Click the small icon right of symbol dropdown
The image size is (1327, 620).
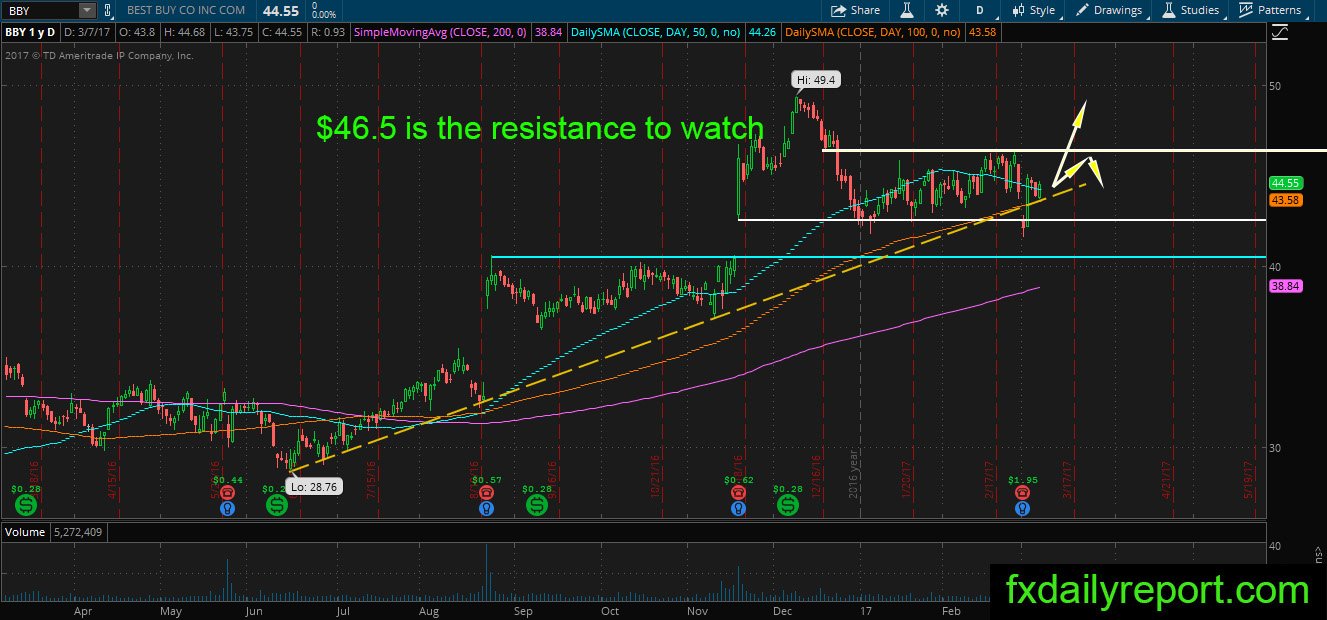pos(109,10)
